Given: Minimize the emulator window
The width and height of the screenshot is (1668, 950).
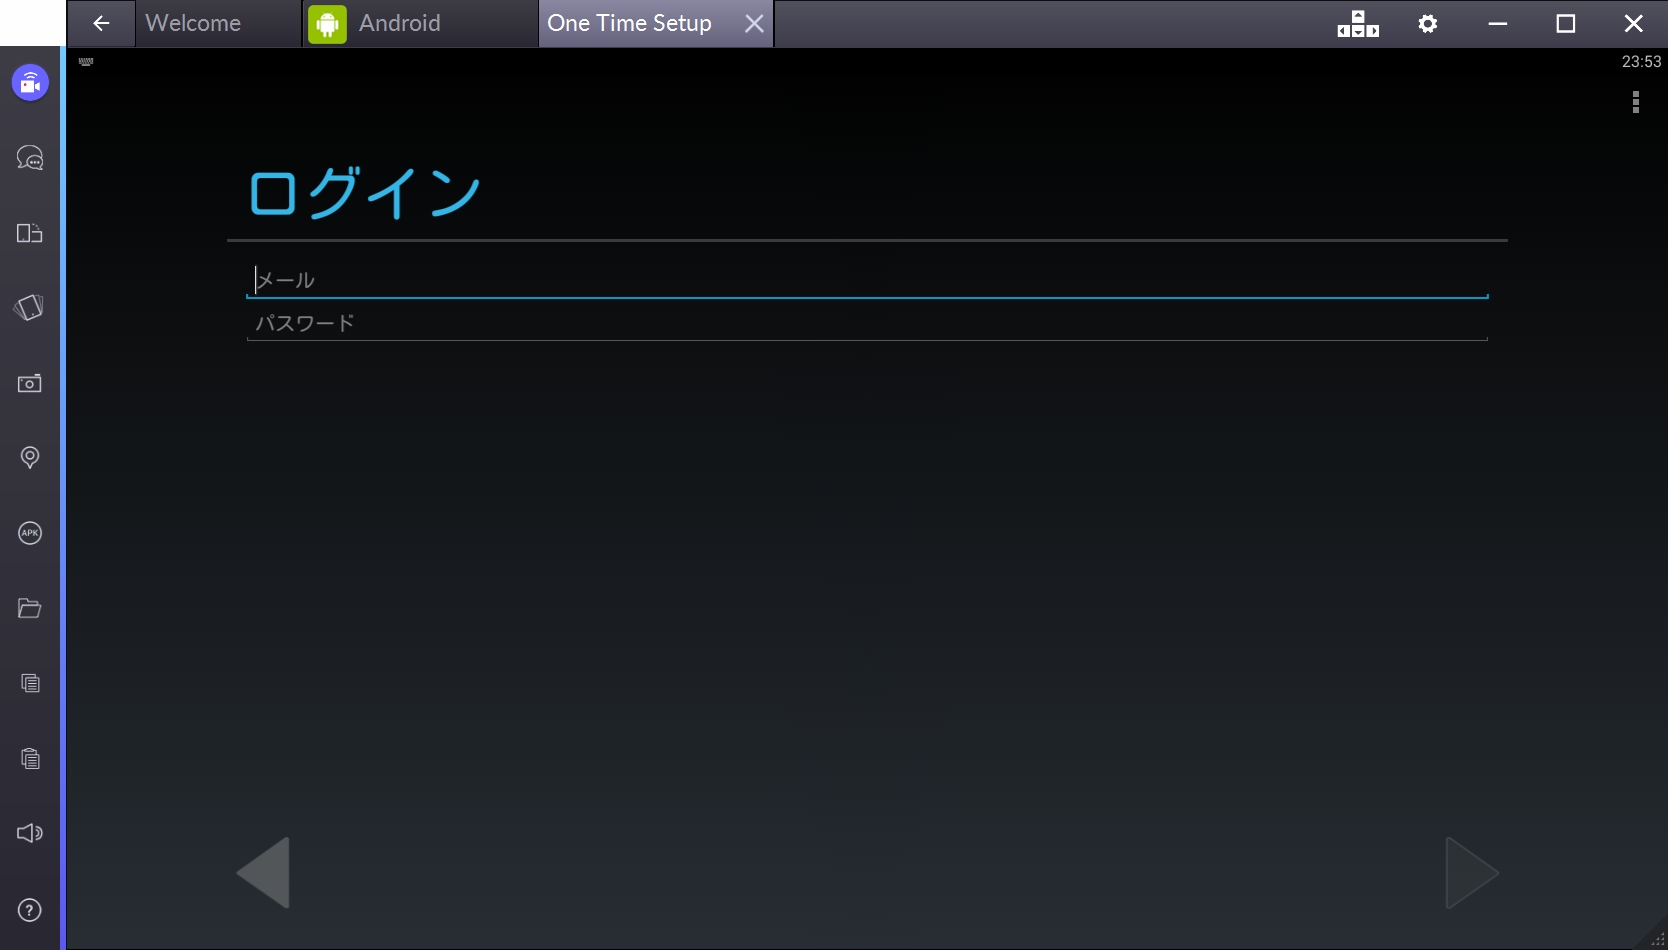Looking at the screenshot, I should pos(1497,23).
